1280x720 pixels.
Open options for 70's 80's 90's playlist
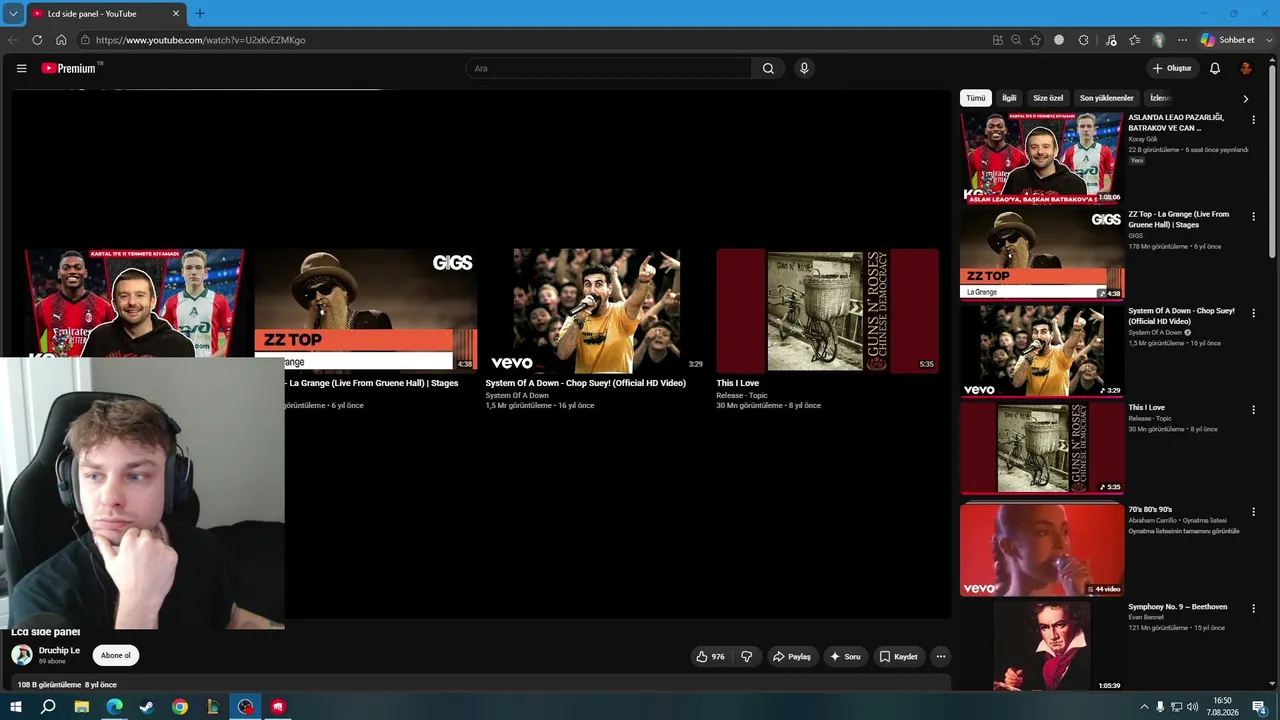click(x=1253, y=512)
